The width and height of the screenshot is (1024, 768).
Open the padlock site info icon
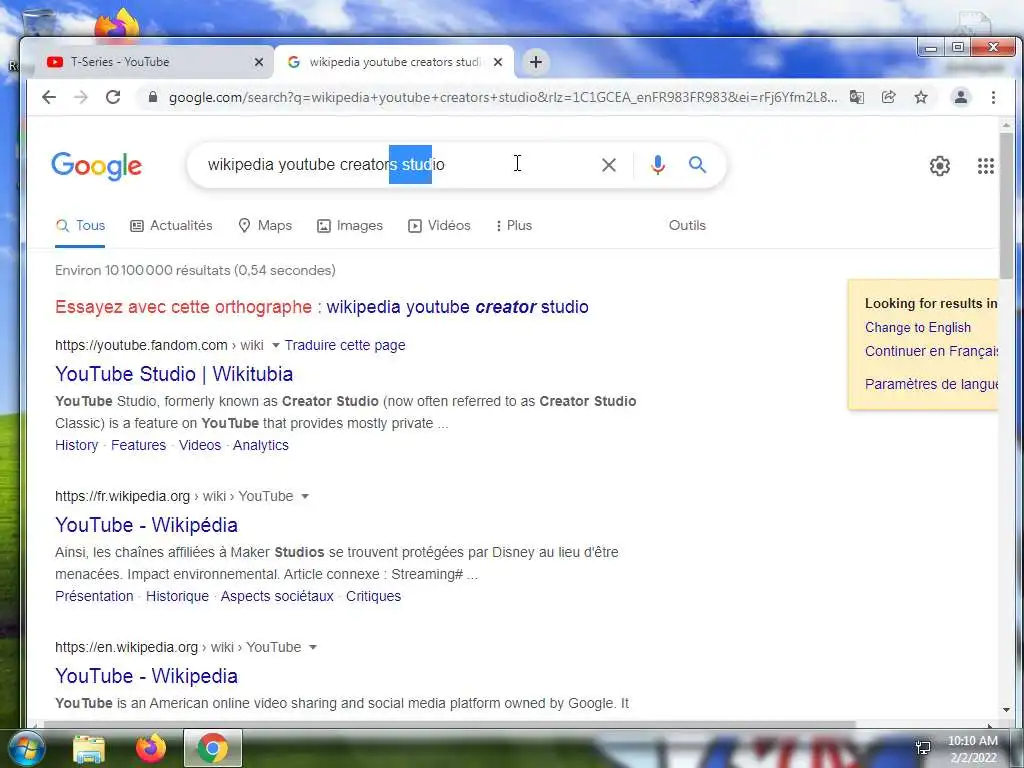pyautogui.click(x=153, y=97)
